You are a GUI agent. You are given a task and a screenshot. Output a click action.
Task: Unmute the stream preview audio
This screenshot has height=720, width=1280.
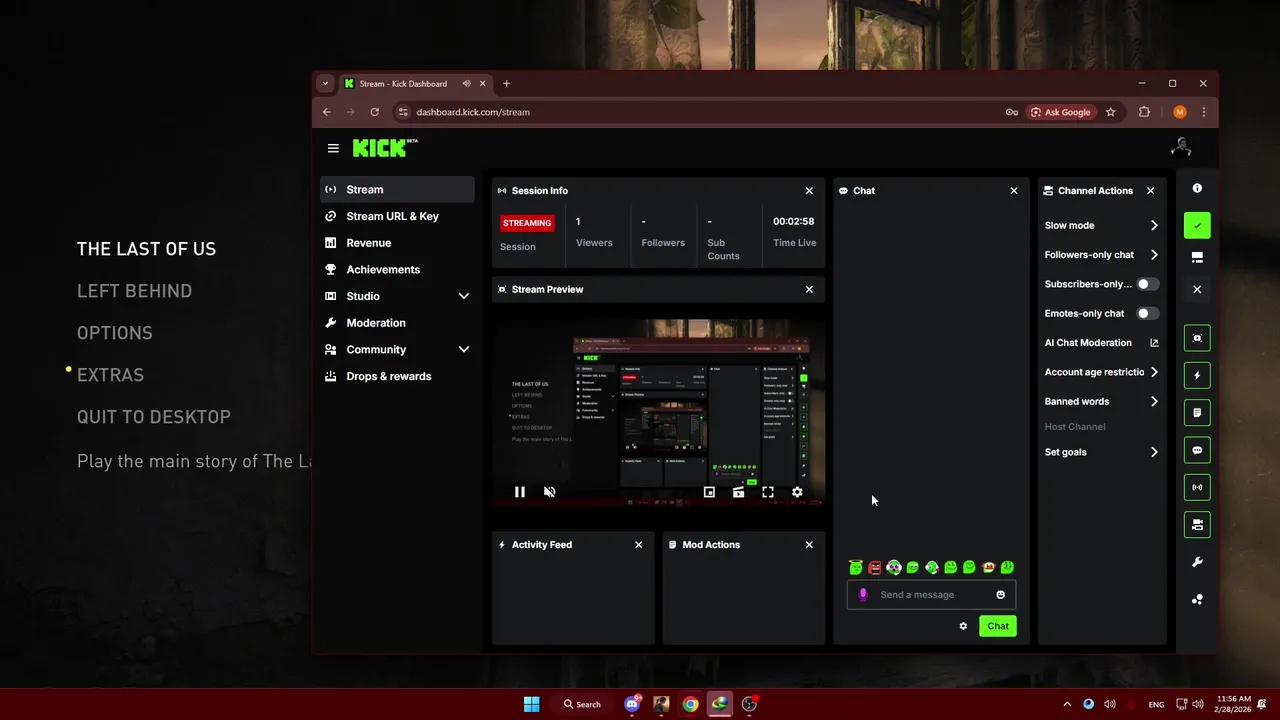click(549, 492)
